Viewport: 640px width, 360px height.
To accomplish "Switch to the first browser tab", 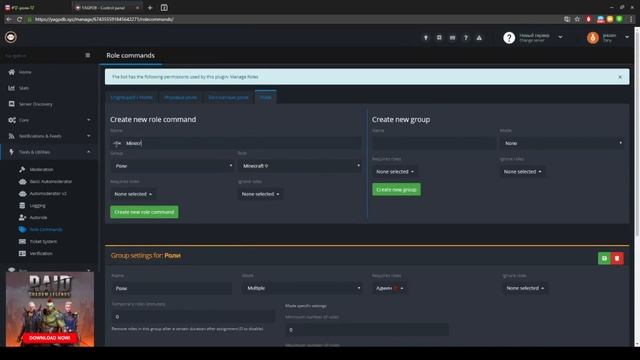I will click(36, 8).
